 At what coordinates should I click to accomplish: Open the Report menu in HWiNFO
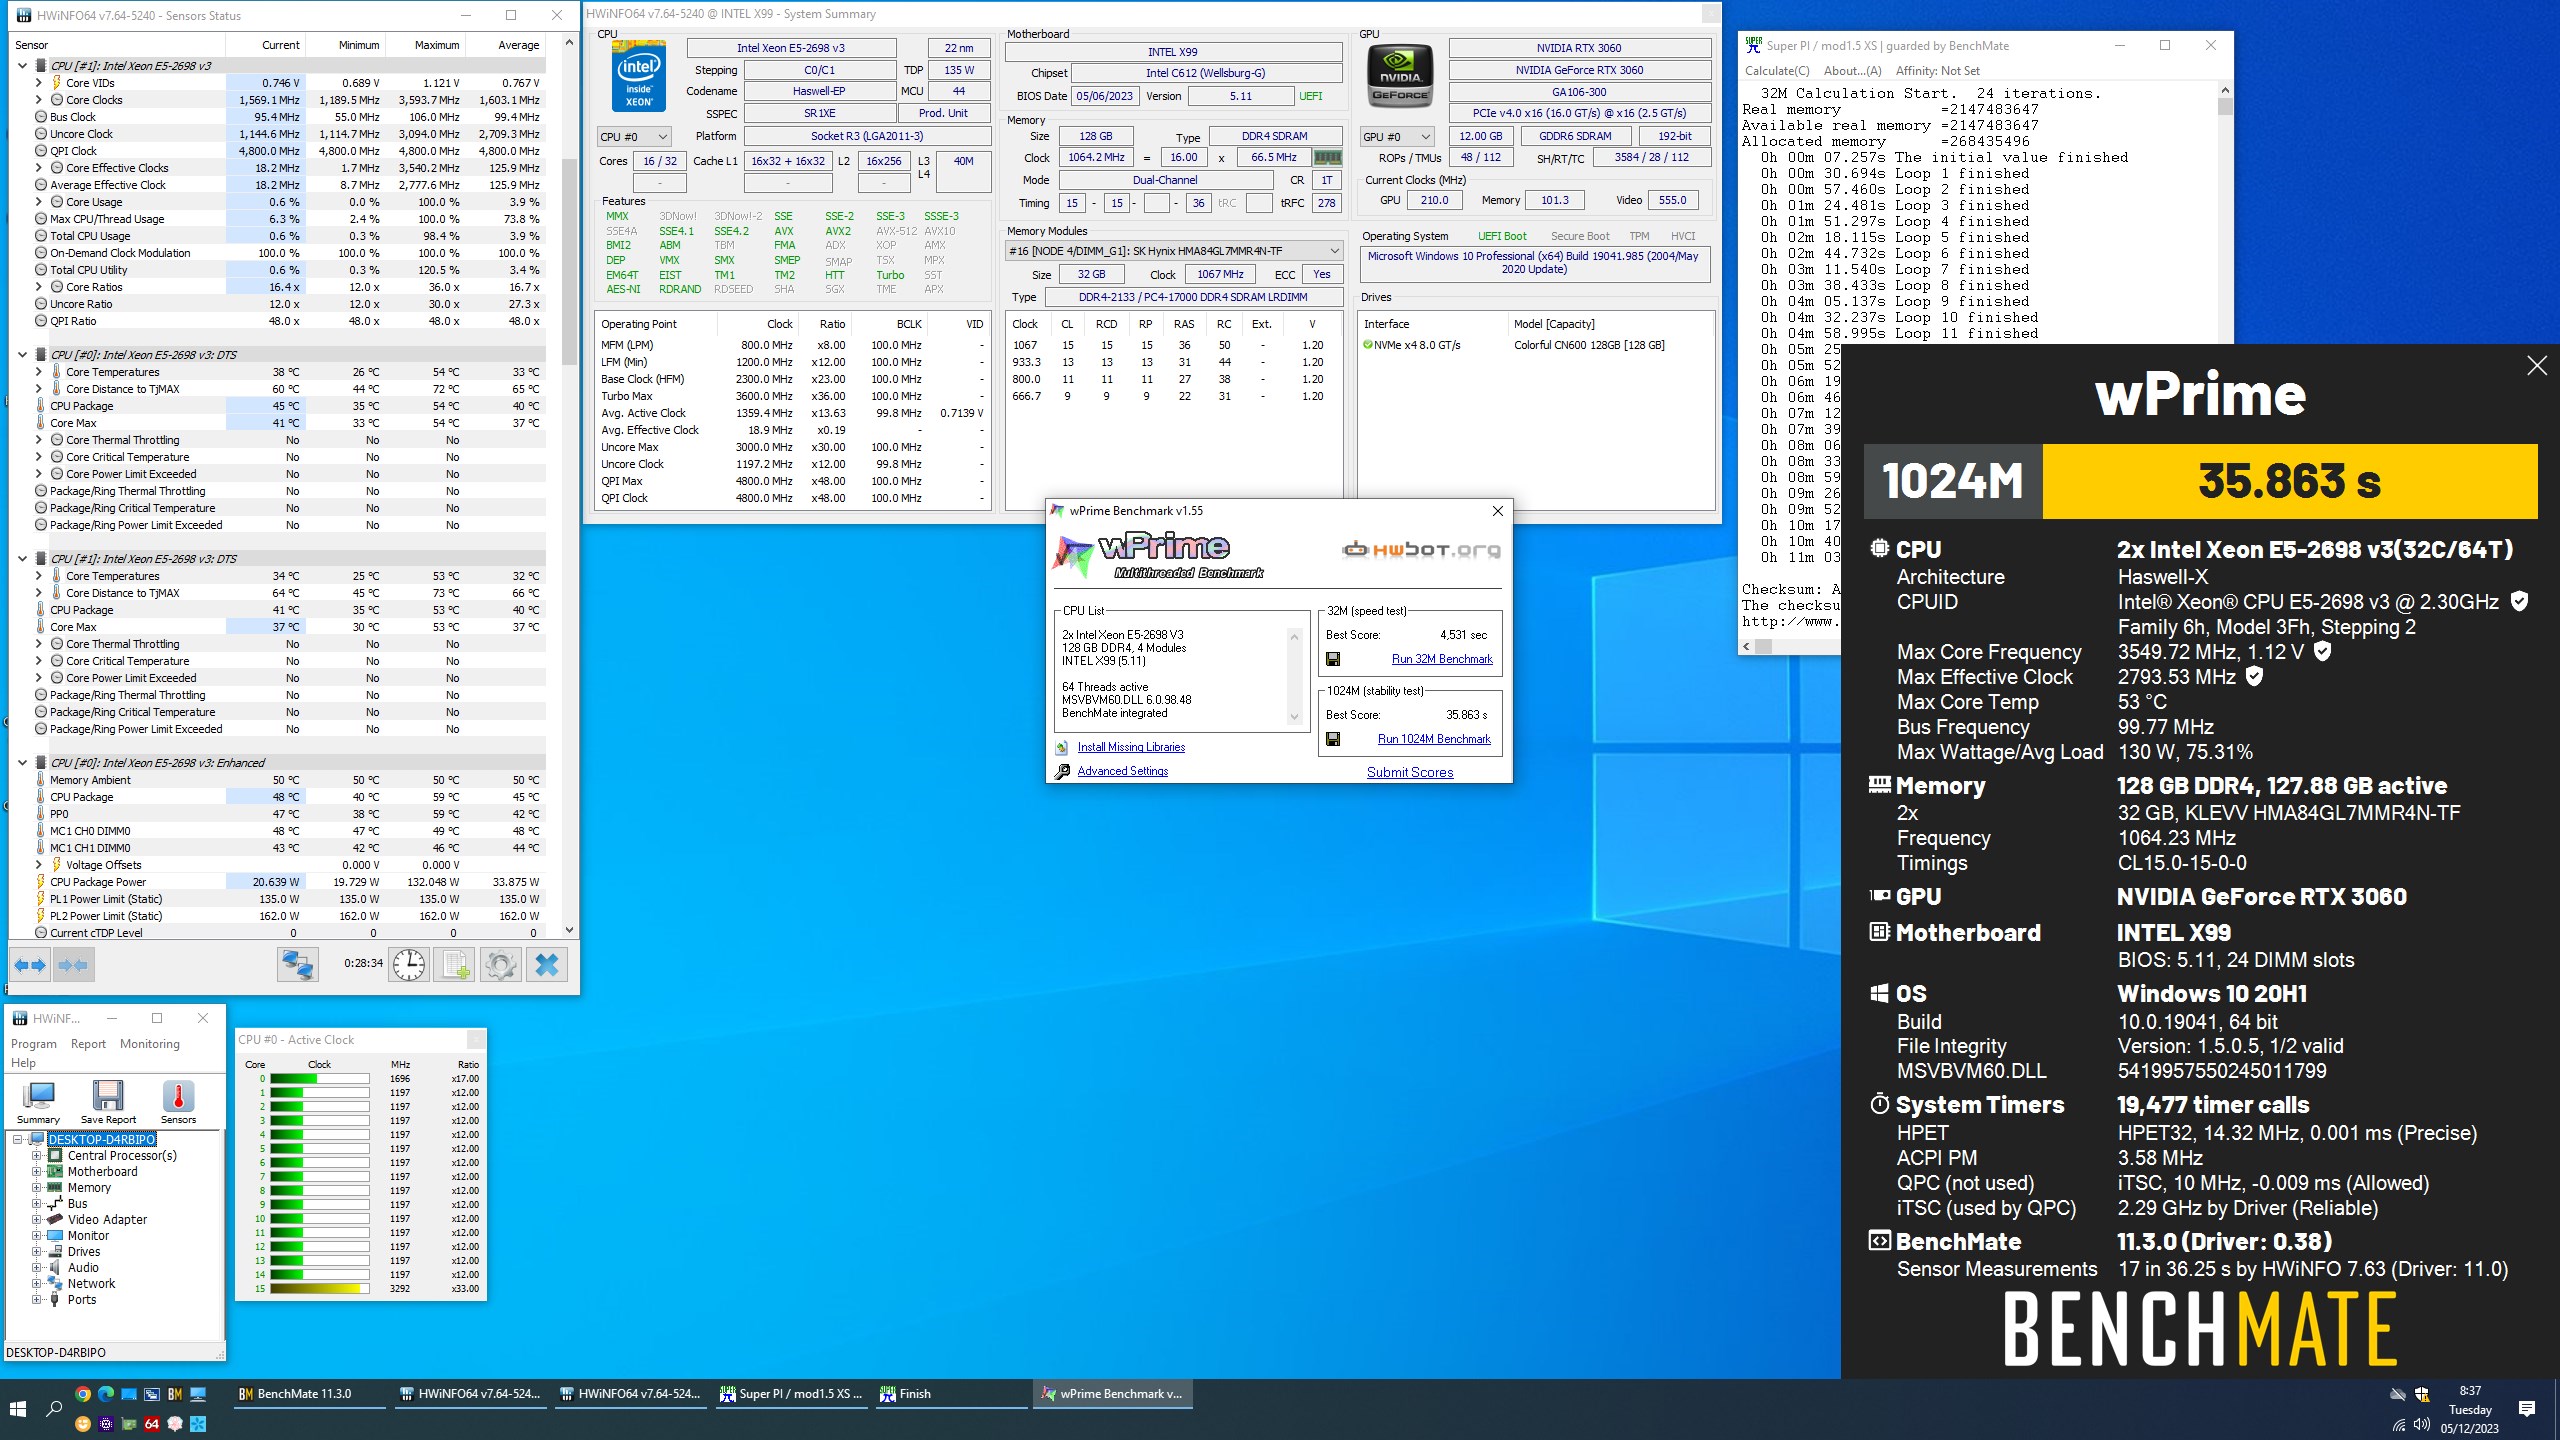click(x=88, y=1044)
